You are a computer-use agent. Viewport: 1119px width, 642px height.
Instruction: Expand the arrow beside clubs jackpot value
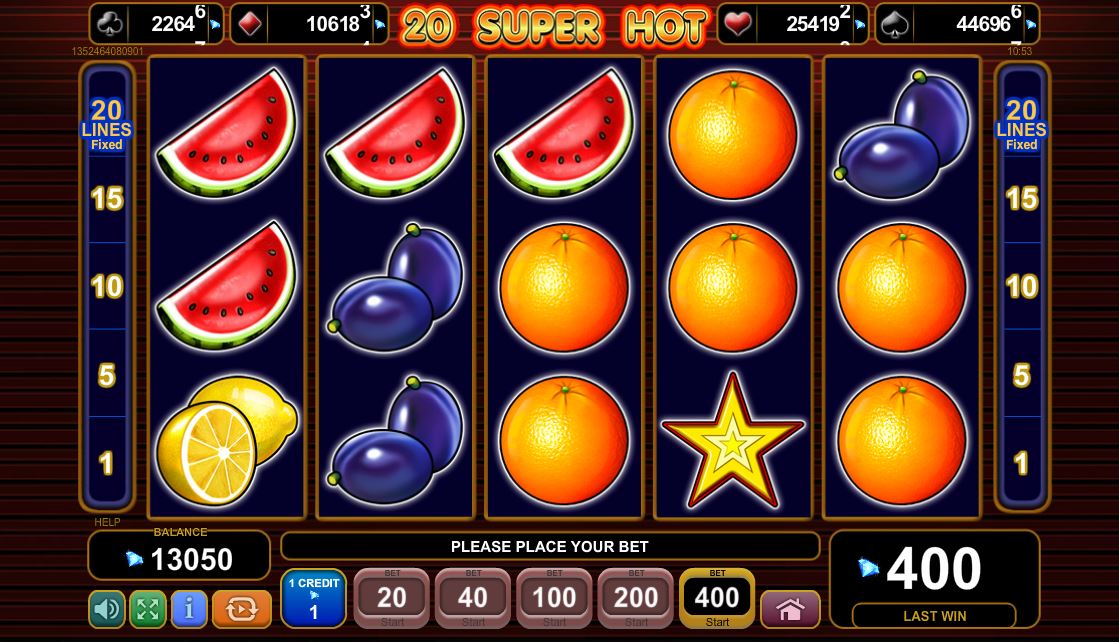(x=215, y=24)
